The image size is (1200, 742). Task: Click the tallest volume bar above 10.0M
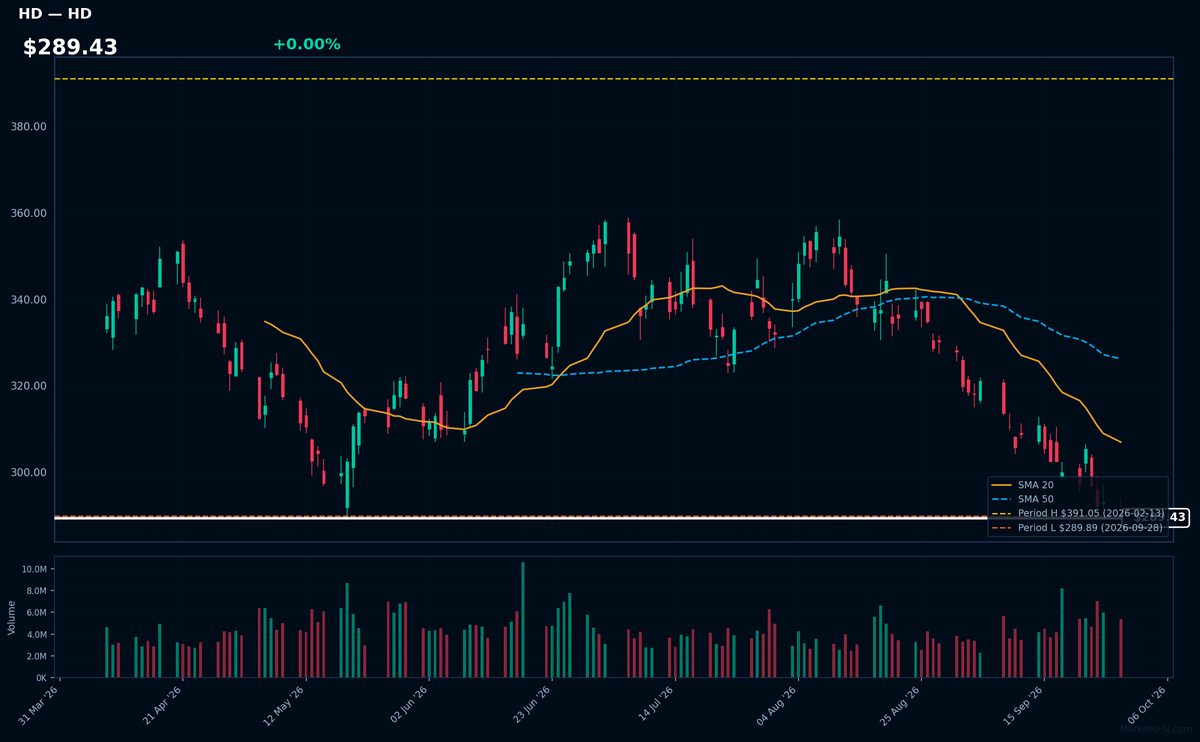[x=522, y=620]
